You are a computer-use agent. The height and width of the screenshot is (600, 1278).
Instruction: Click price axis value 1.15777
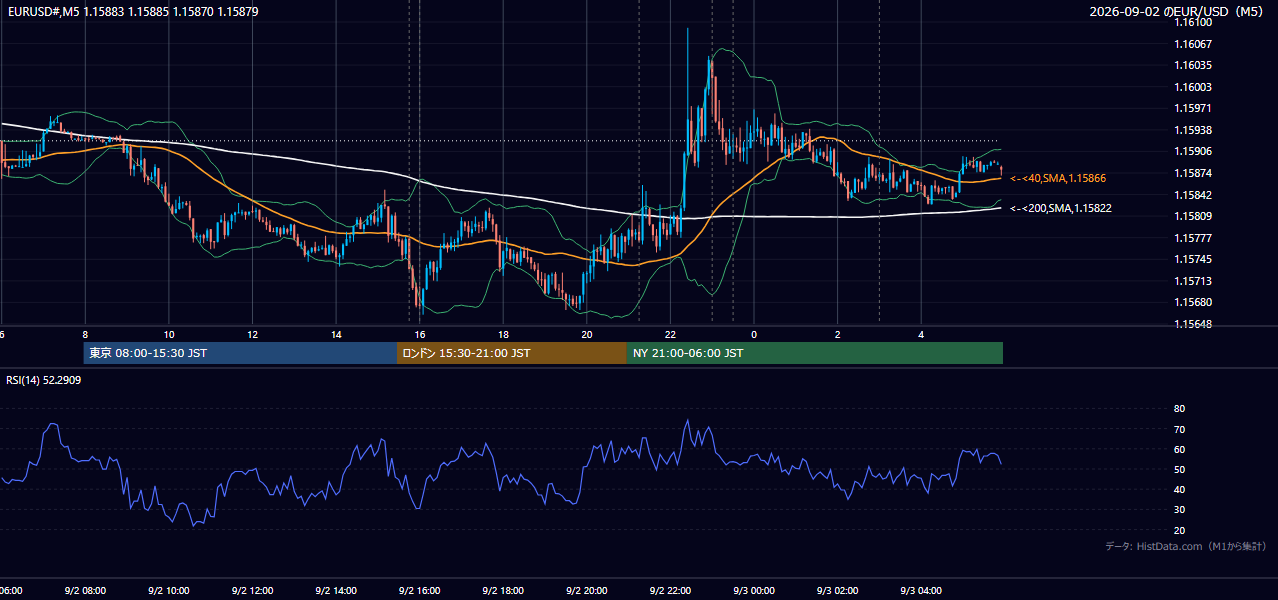point(1194,238)
